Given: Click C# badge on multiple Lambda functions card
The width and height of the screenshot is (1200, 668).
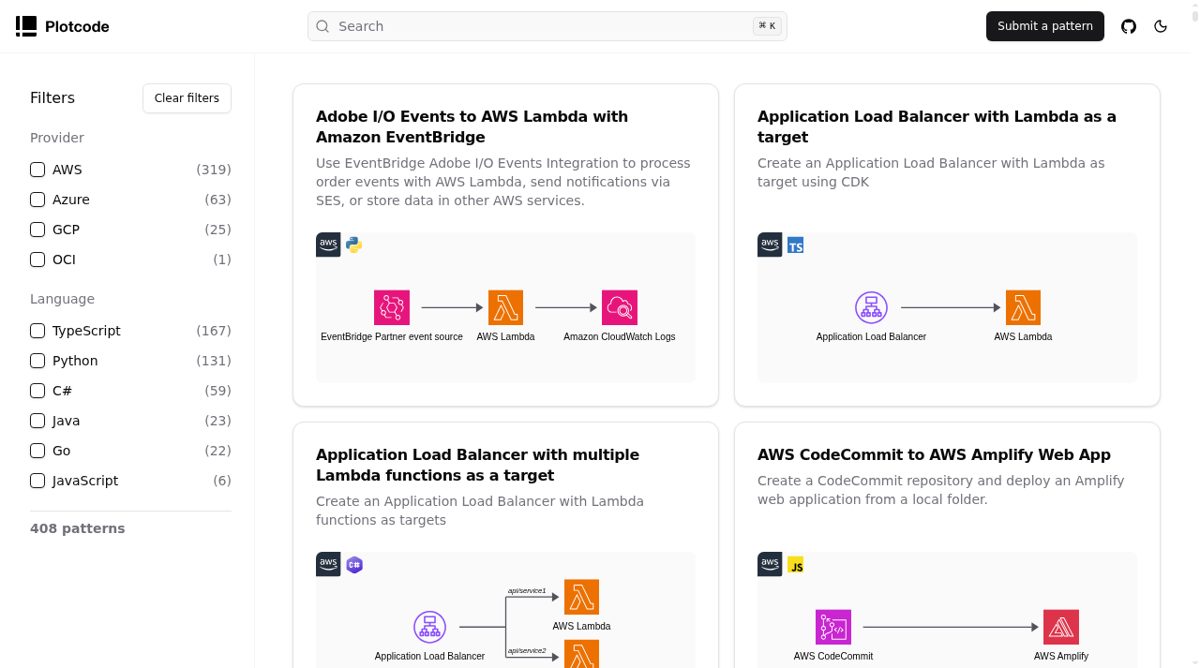Looking at the screenshot, I should [x=354, y=565].
